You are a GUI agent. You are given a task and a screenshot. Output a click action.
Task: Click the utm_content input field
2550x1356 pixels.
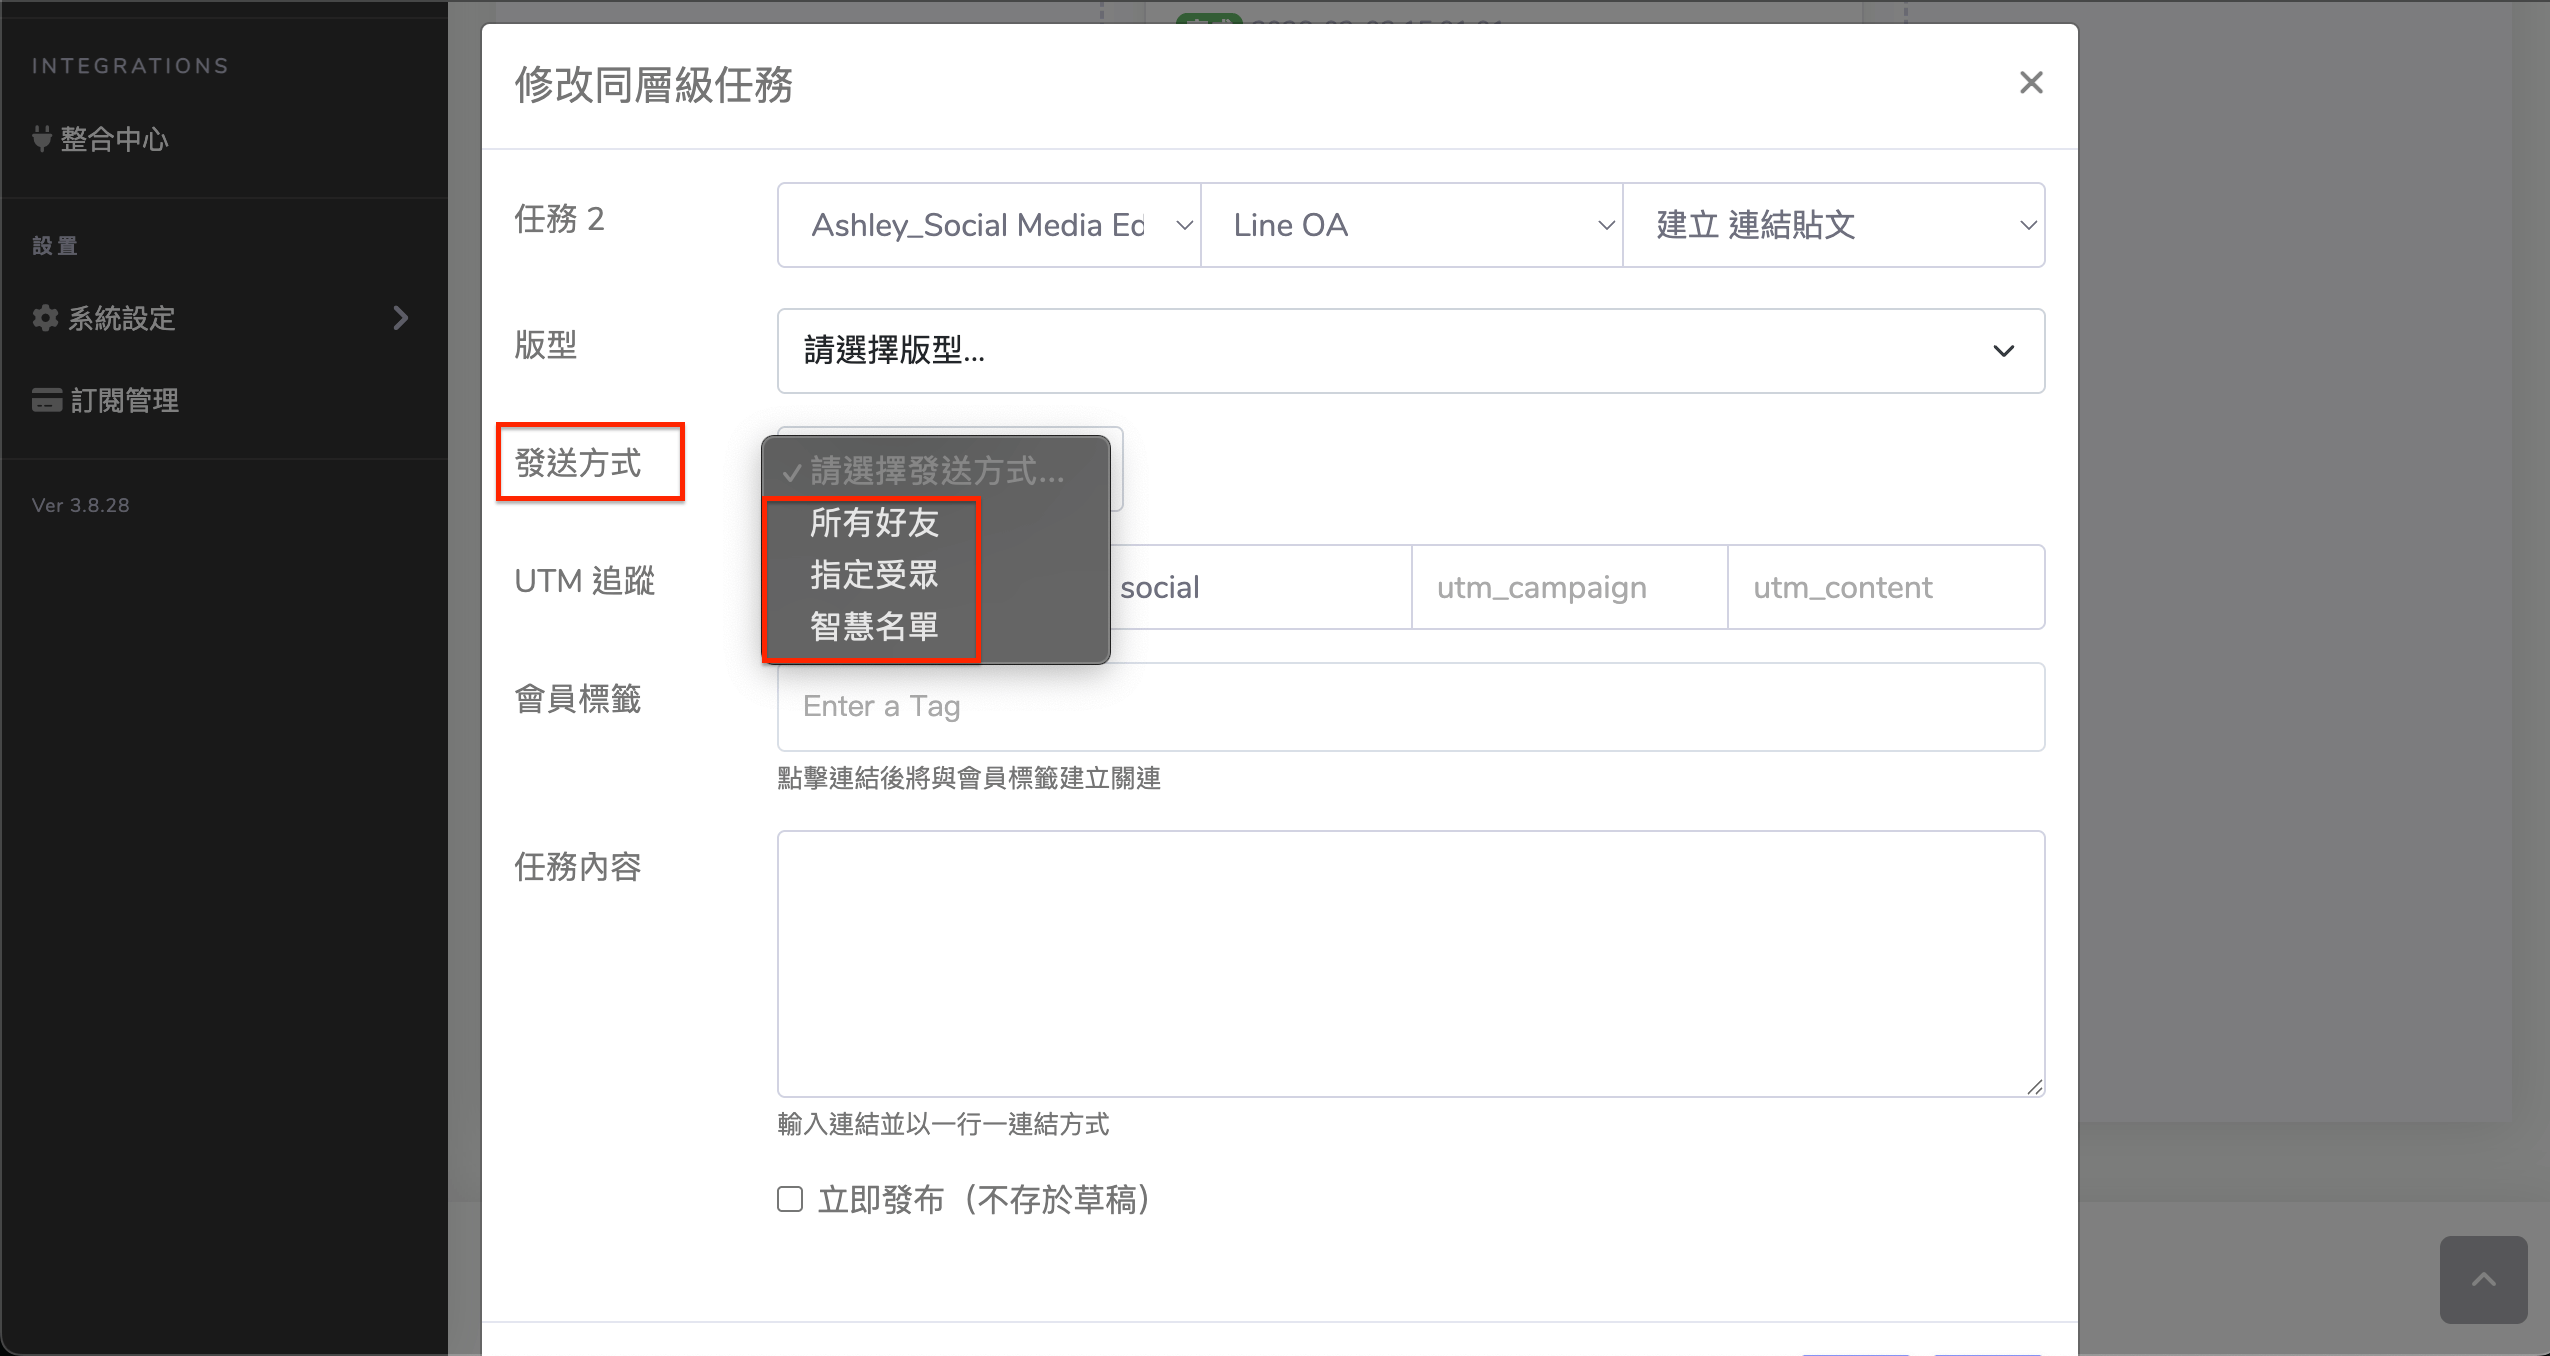tap(1885, 587)
